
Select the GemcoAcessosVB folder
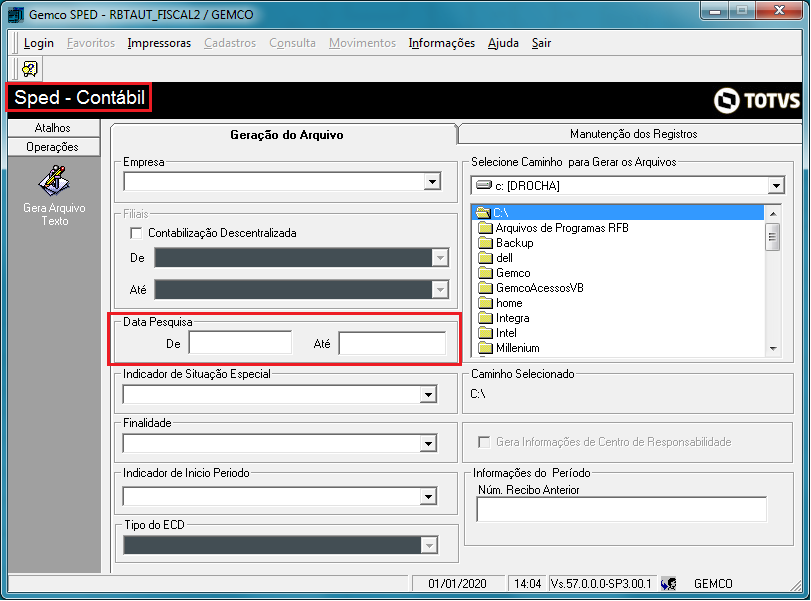[x=539, y=288]
